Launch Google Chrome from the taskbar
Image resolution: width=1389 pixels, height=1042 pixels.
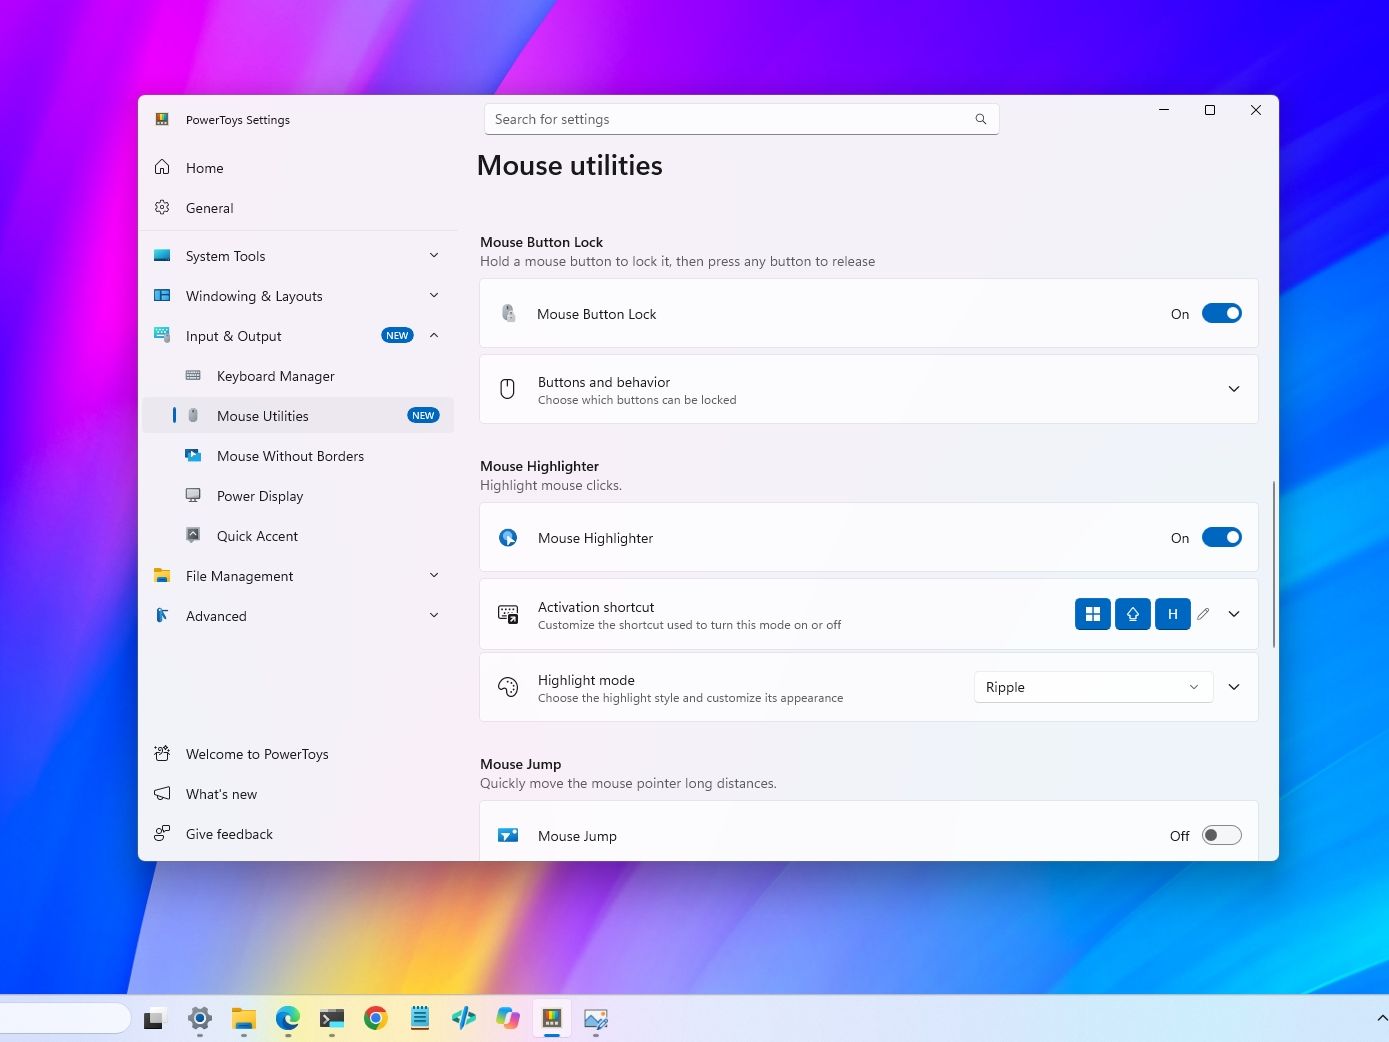pyautogui.click(x=376, y=1019)
